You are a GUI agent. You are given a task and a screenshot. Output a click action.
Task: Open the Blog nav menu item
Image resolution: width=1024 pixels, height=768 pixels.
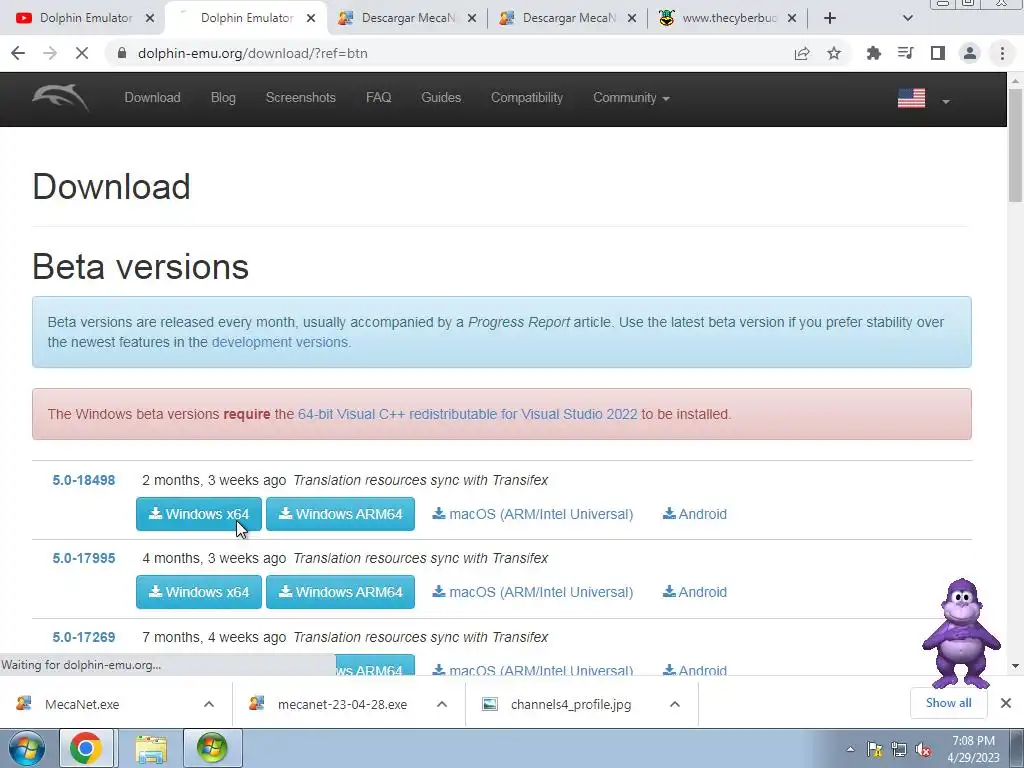[x=223, y=98]
